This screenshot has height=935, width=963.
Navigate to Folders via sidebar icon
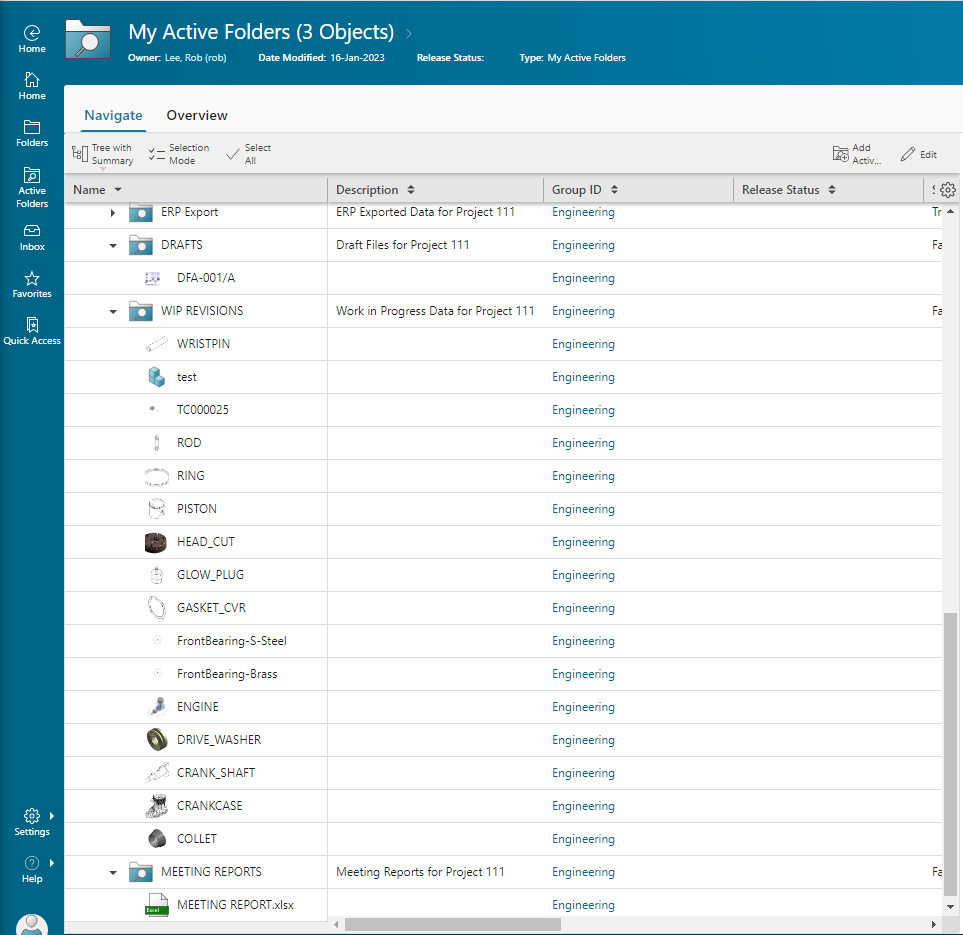[x=32, y=131]
